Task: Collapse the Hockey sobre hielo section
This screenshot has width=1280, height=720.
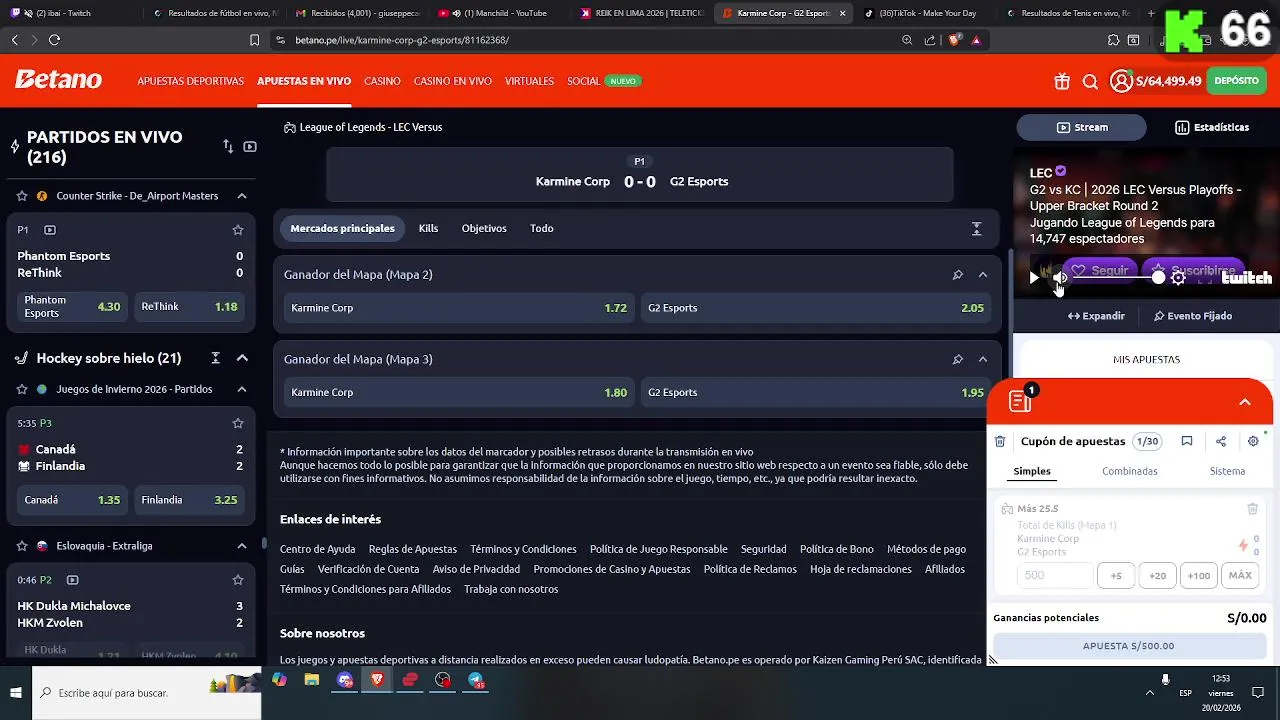Action: 242,358
